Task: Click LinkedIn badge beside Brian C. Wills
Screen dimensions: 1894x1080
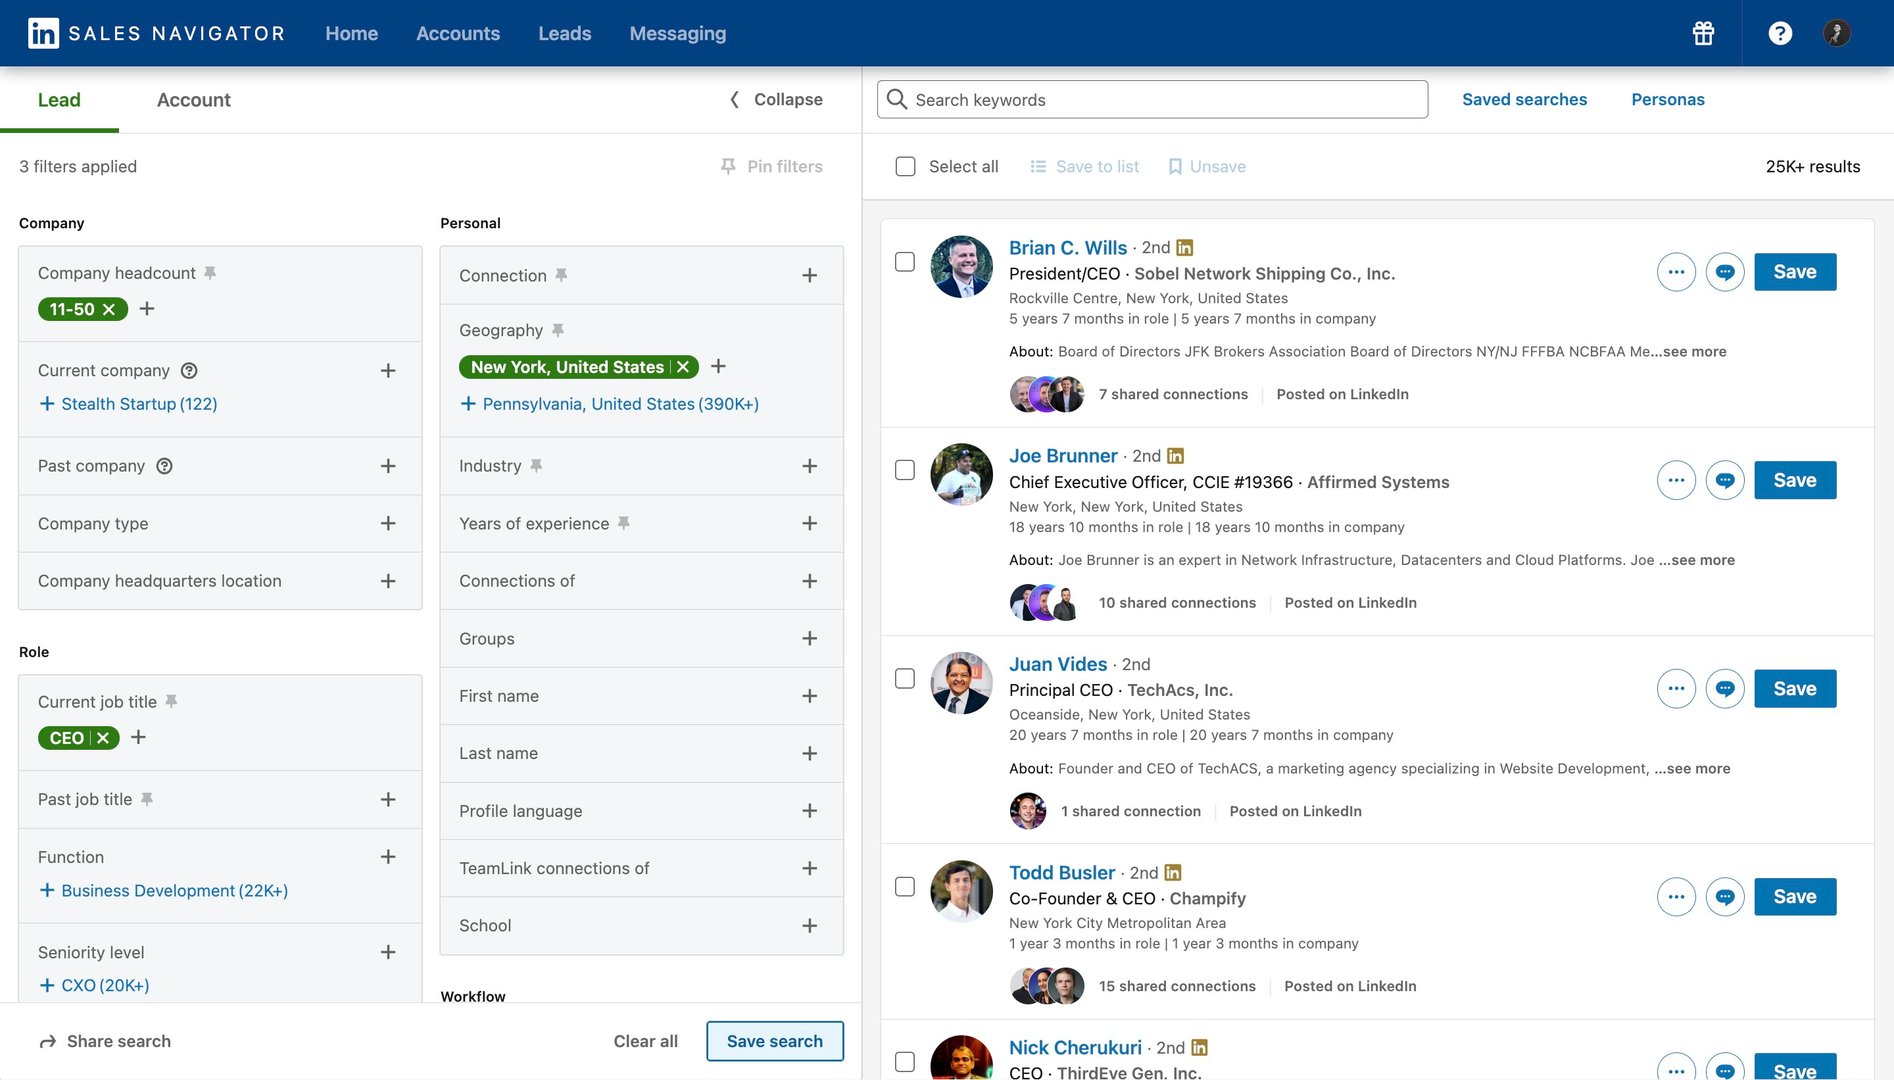Action: pyautogui.click(x=1185, y=248)
